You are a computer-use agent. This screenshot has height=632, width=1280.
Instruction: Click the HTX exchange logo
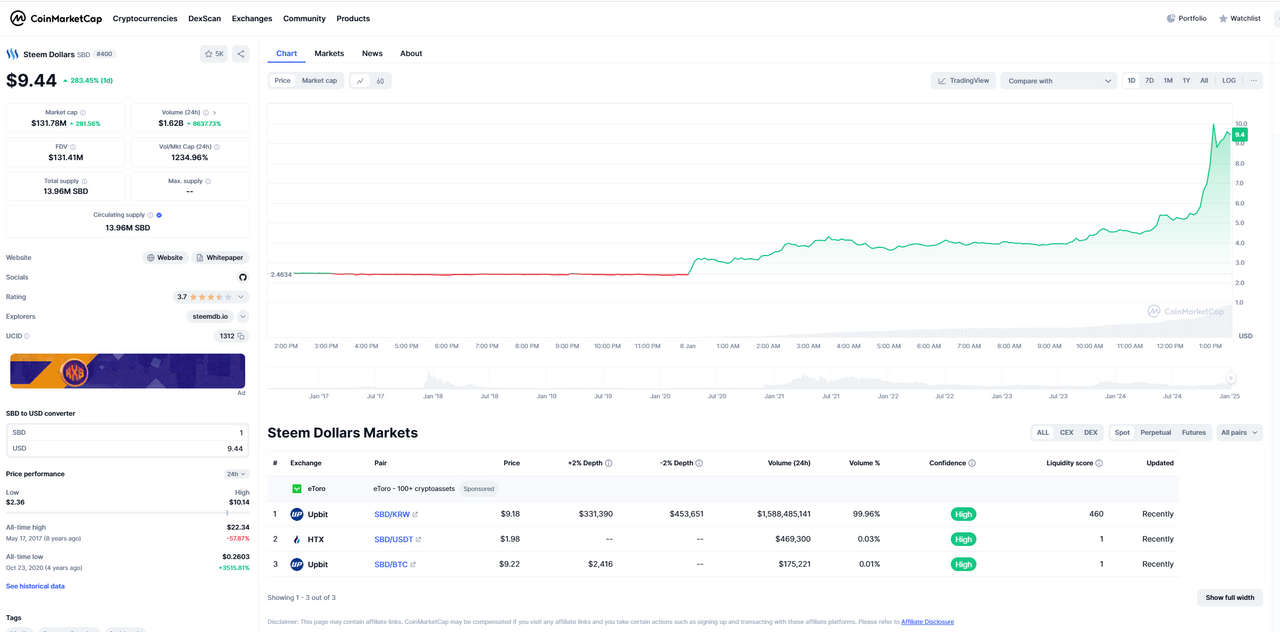tap(296, 539)
